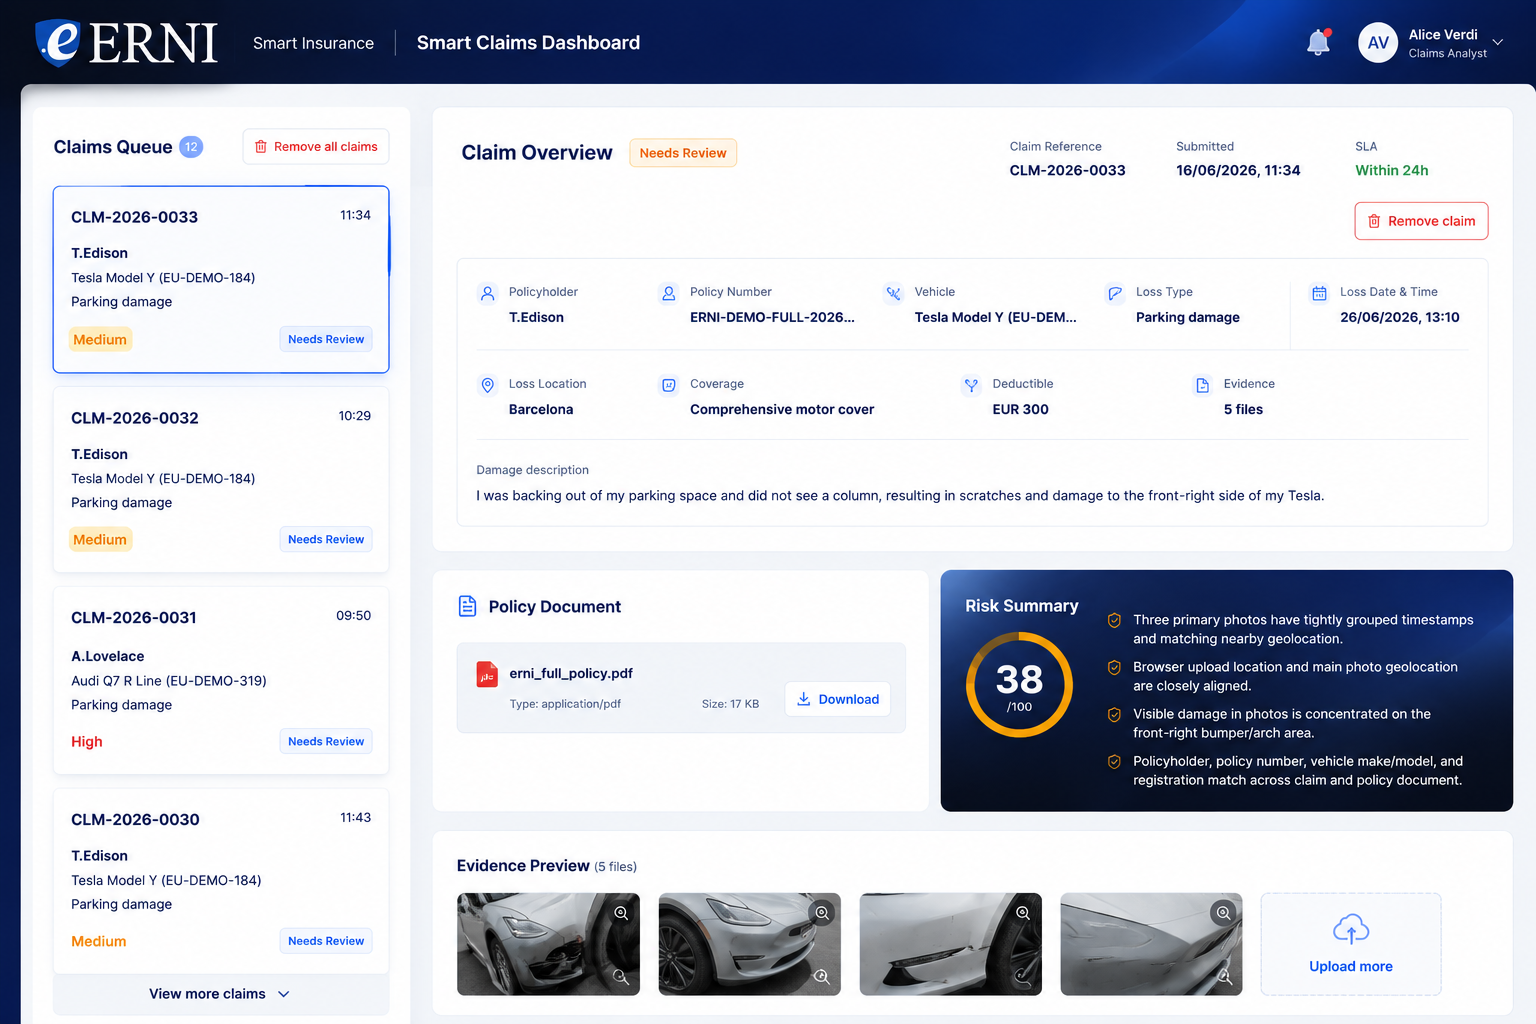The width and height of the screenshot is (1536, 1024).
Task: Click the claims count badge 12
Action: (191, 147)
